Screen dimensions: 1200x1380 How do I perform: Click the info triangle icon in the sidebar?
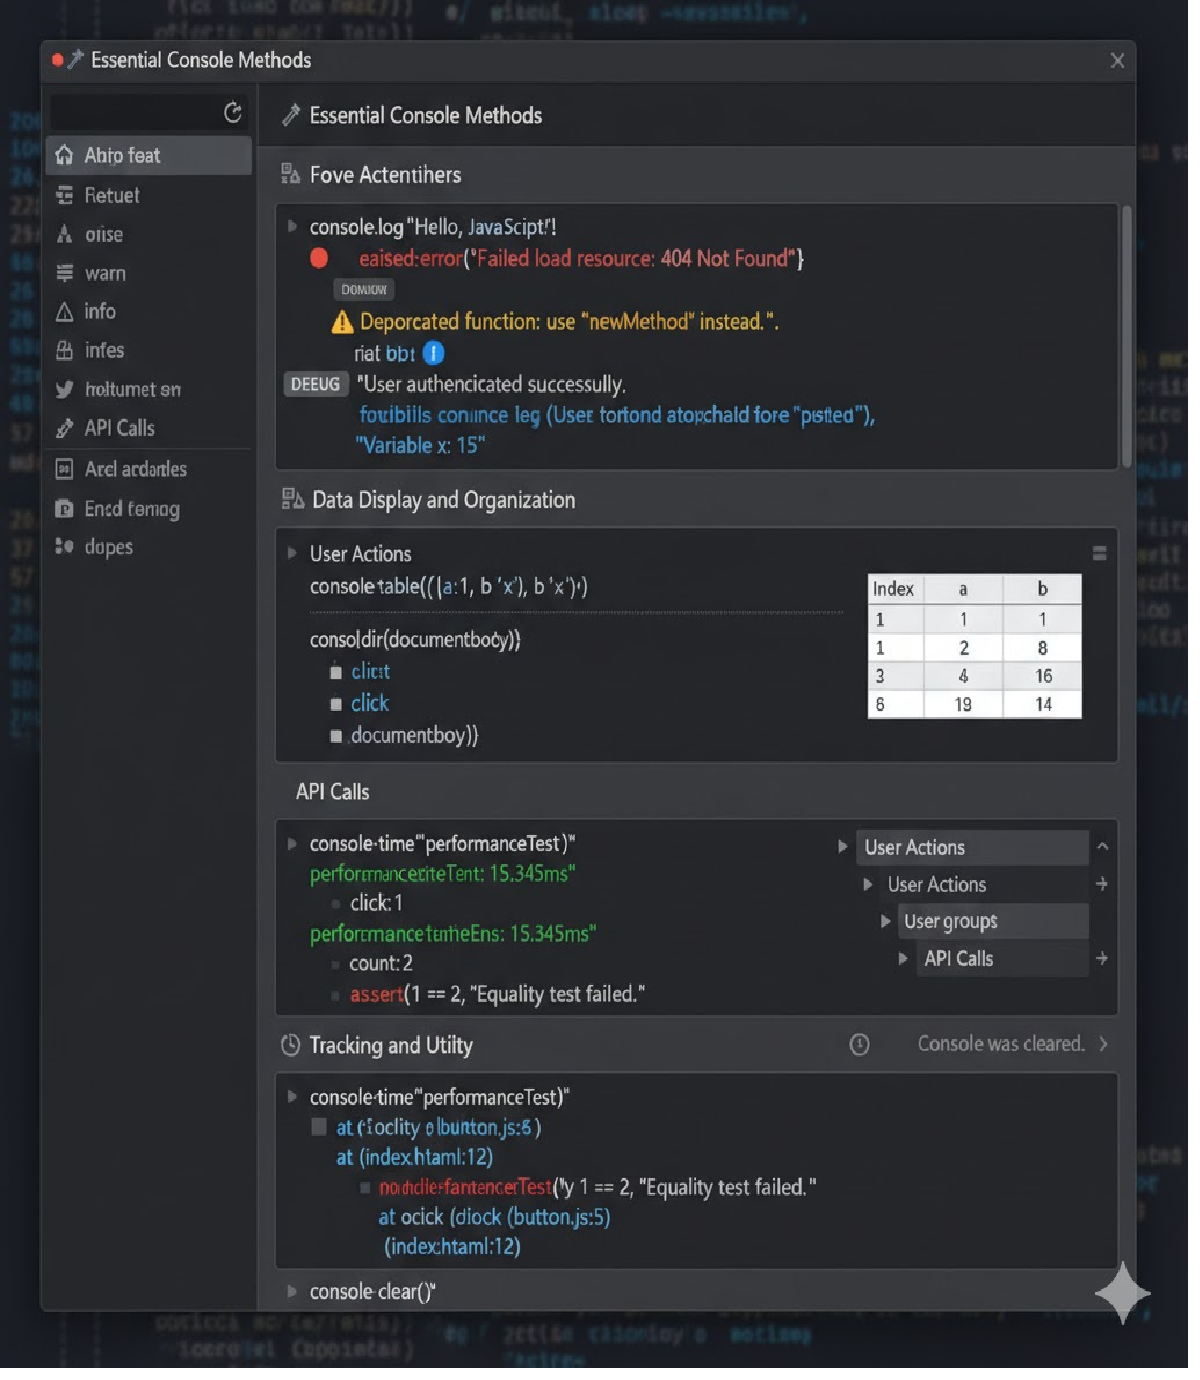coord(63,312)
